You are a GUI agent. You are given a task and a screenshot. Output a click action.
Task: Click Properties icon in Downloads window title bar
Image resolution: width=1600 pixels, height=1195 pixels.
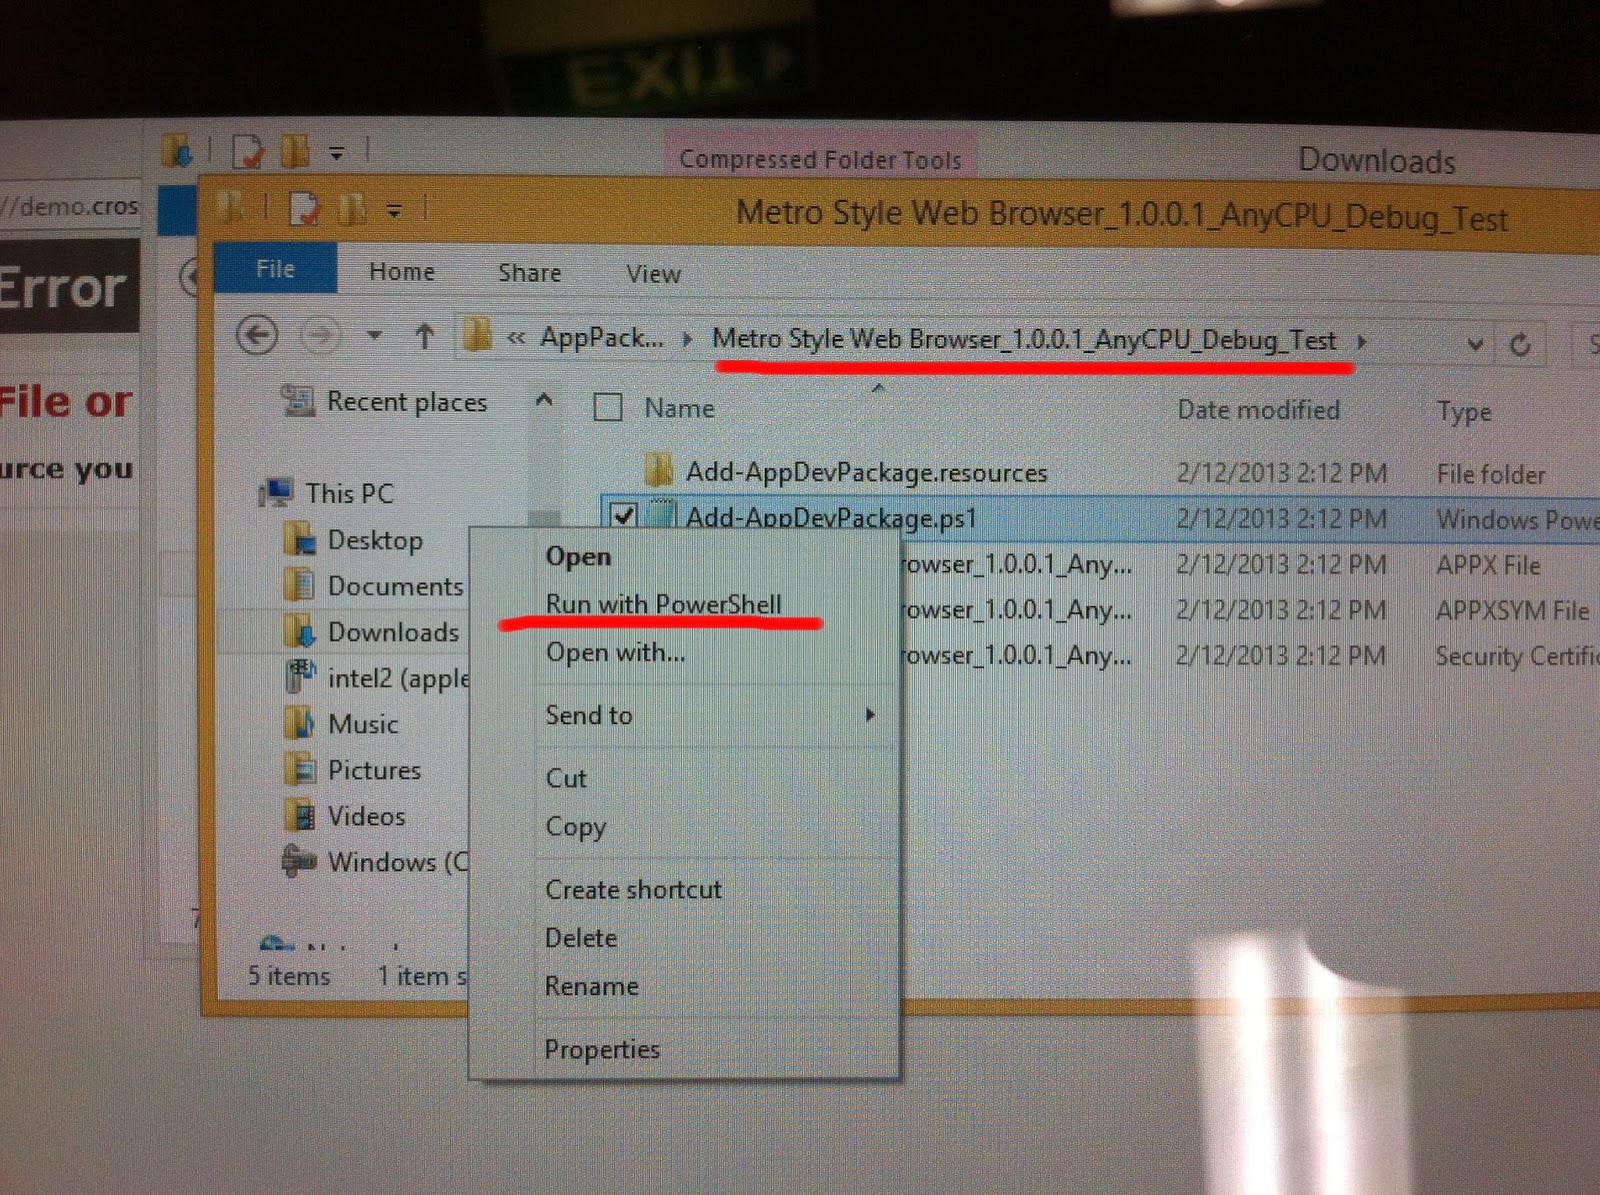point(248,150)
